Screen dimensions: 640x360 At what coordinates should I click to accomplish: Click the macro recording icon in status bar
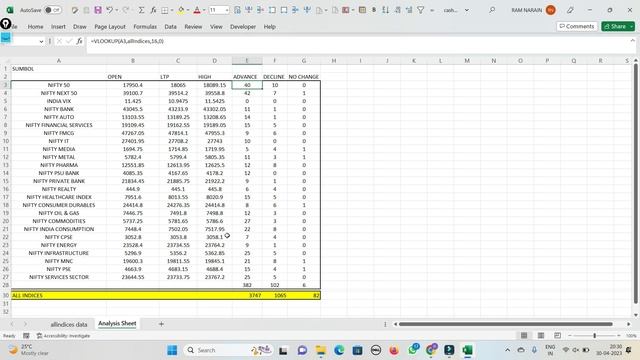tap(26, 336)
